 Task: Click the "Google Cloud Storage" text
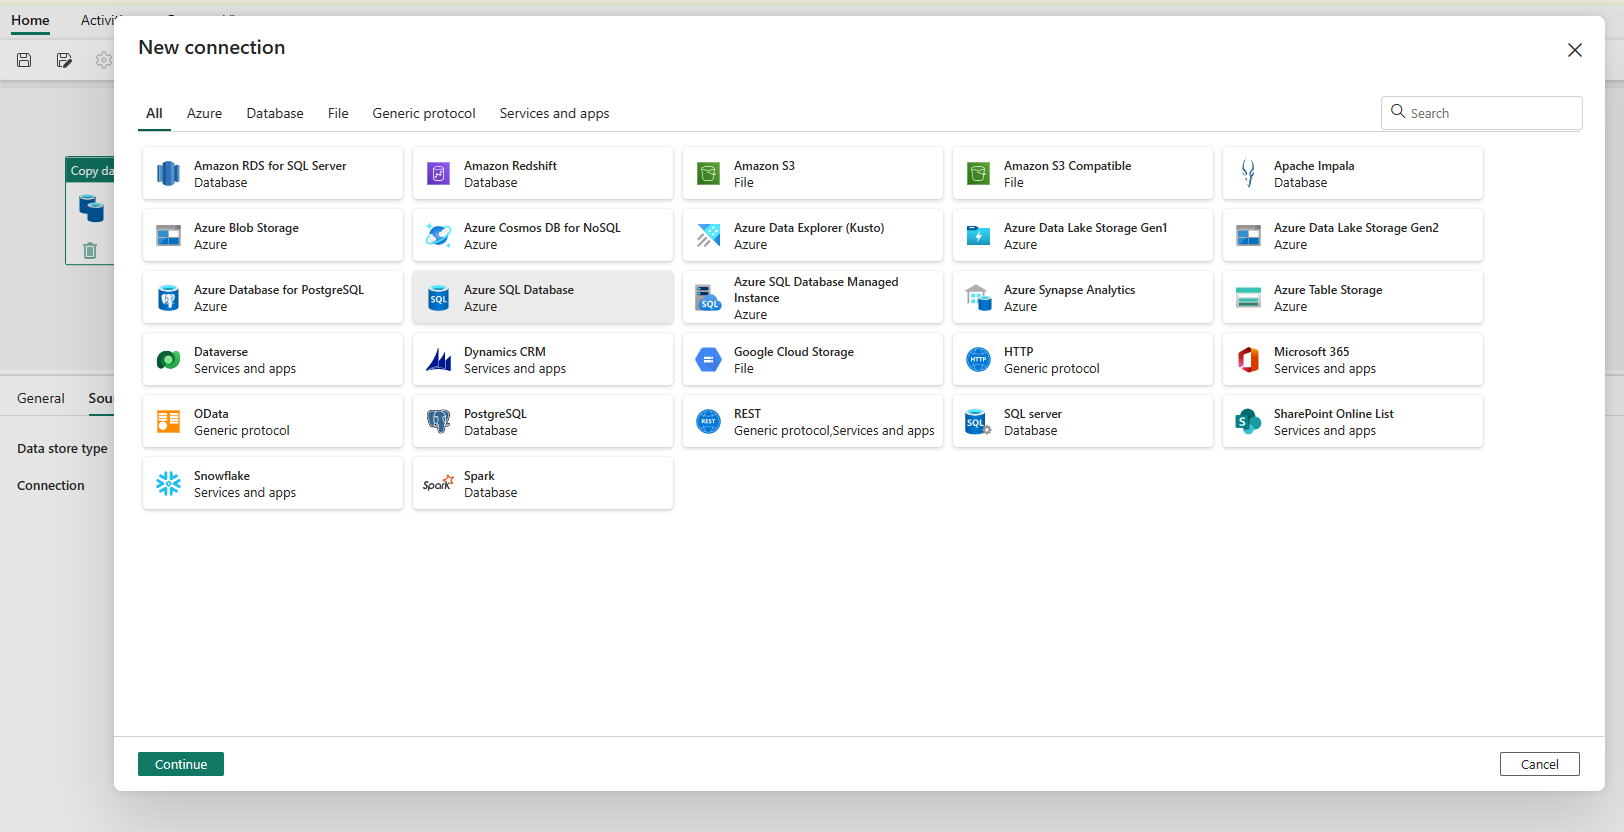[794, 352]
